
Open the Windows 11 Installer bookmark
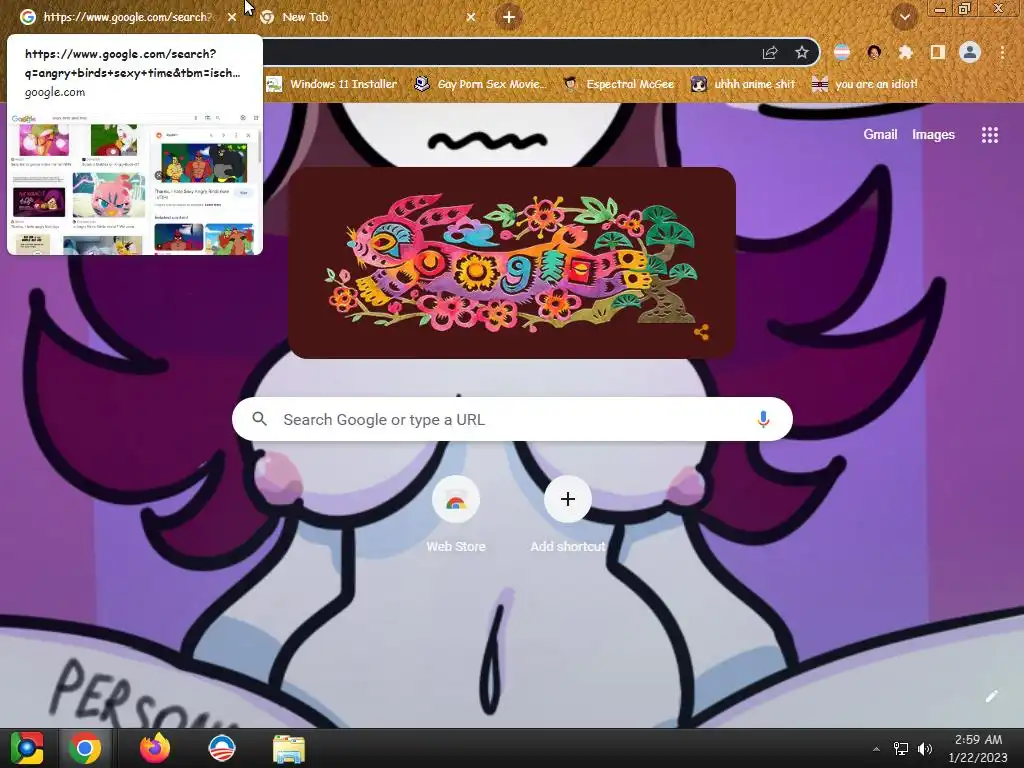click(x=332, y=84)
